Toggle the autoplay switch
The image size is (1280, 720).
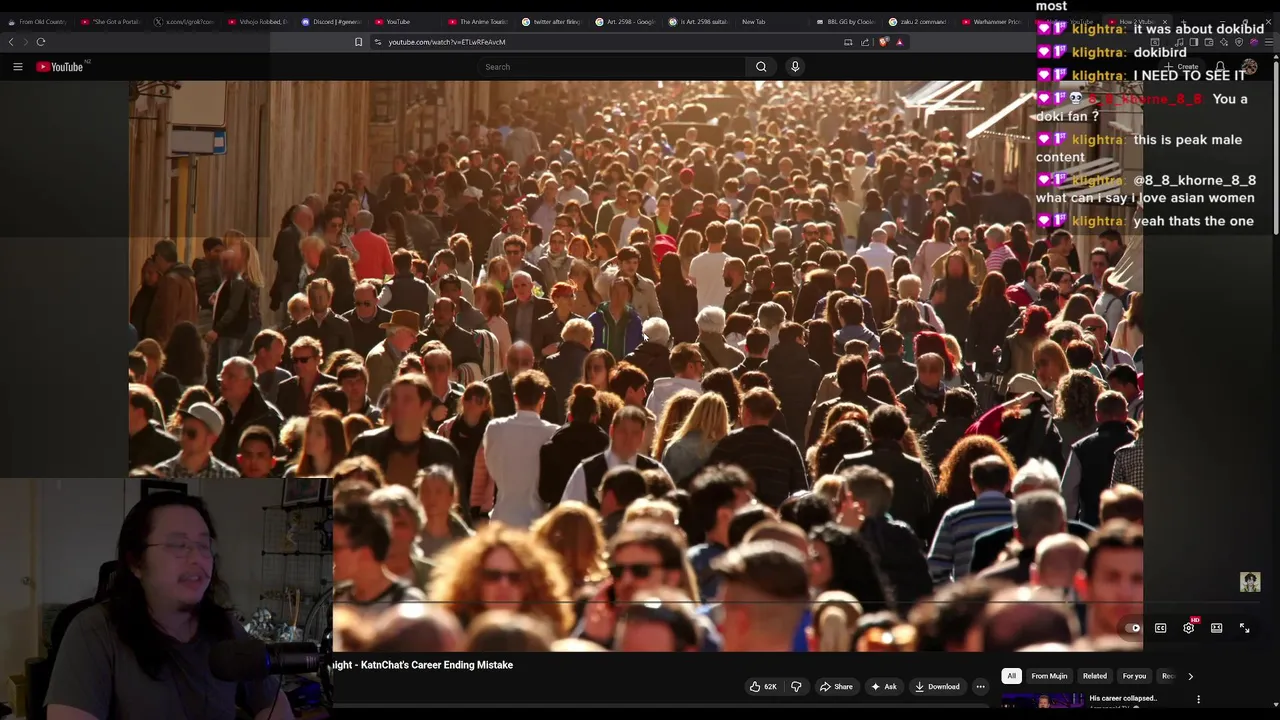pyautogui.click(x=1133, y=628)
